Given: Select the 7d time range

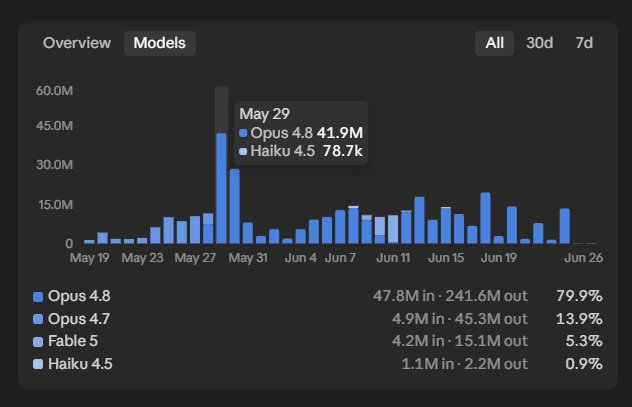Looking at the screenshot, I should [x=584, y=43].
